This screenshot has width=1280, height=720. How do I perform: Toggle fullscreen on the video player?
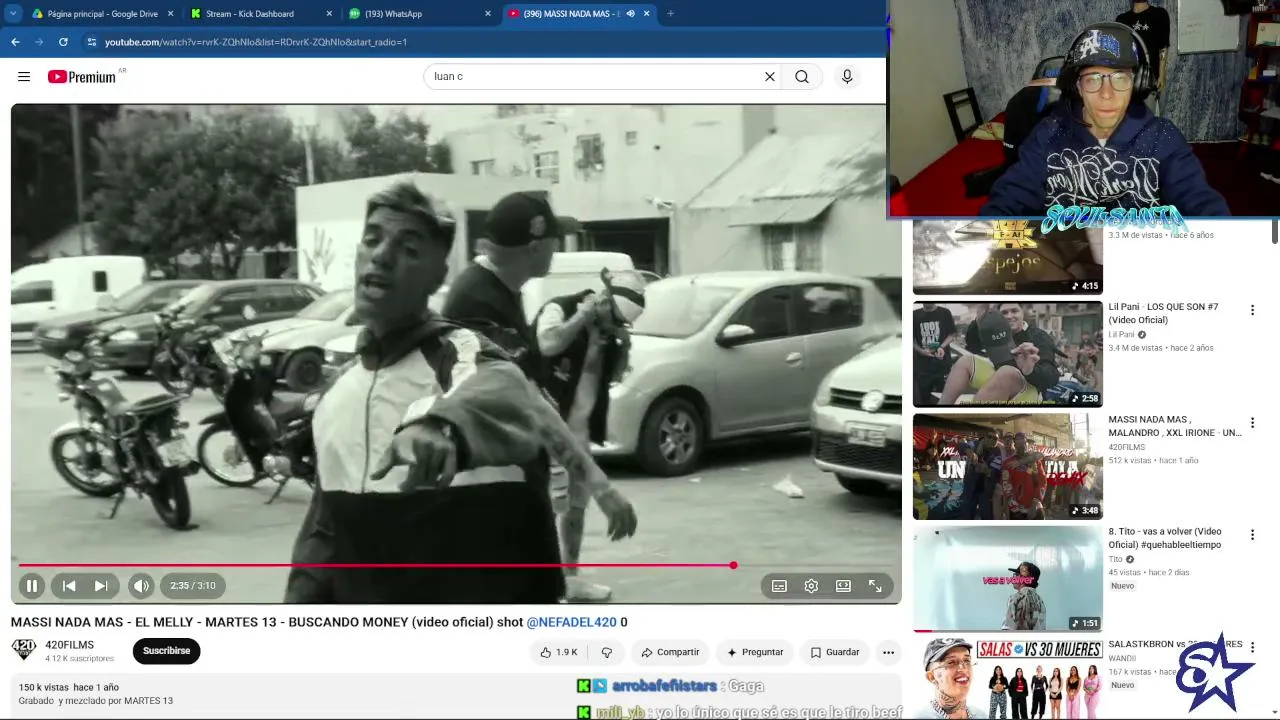point(875,586)
